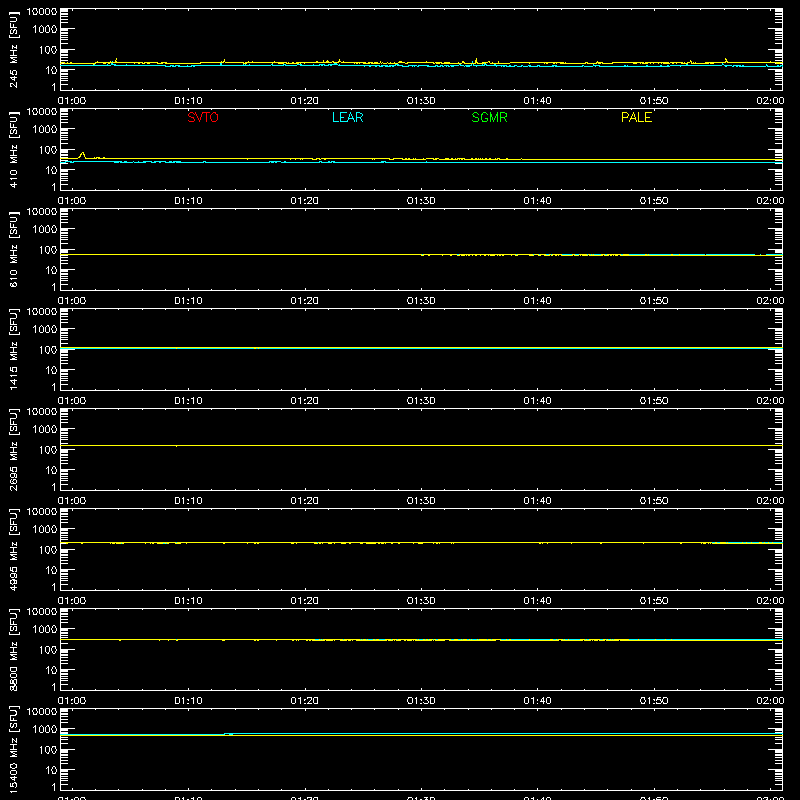Select the 610 MHz [SFU] axis title

(x=13, y=249)
